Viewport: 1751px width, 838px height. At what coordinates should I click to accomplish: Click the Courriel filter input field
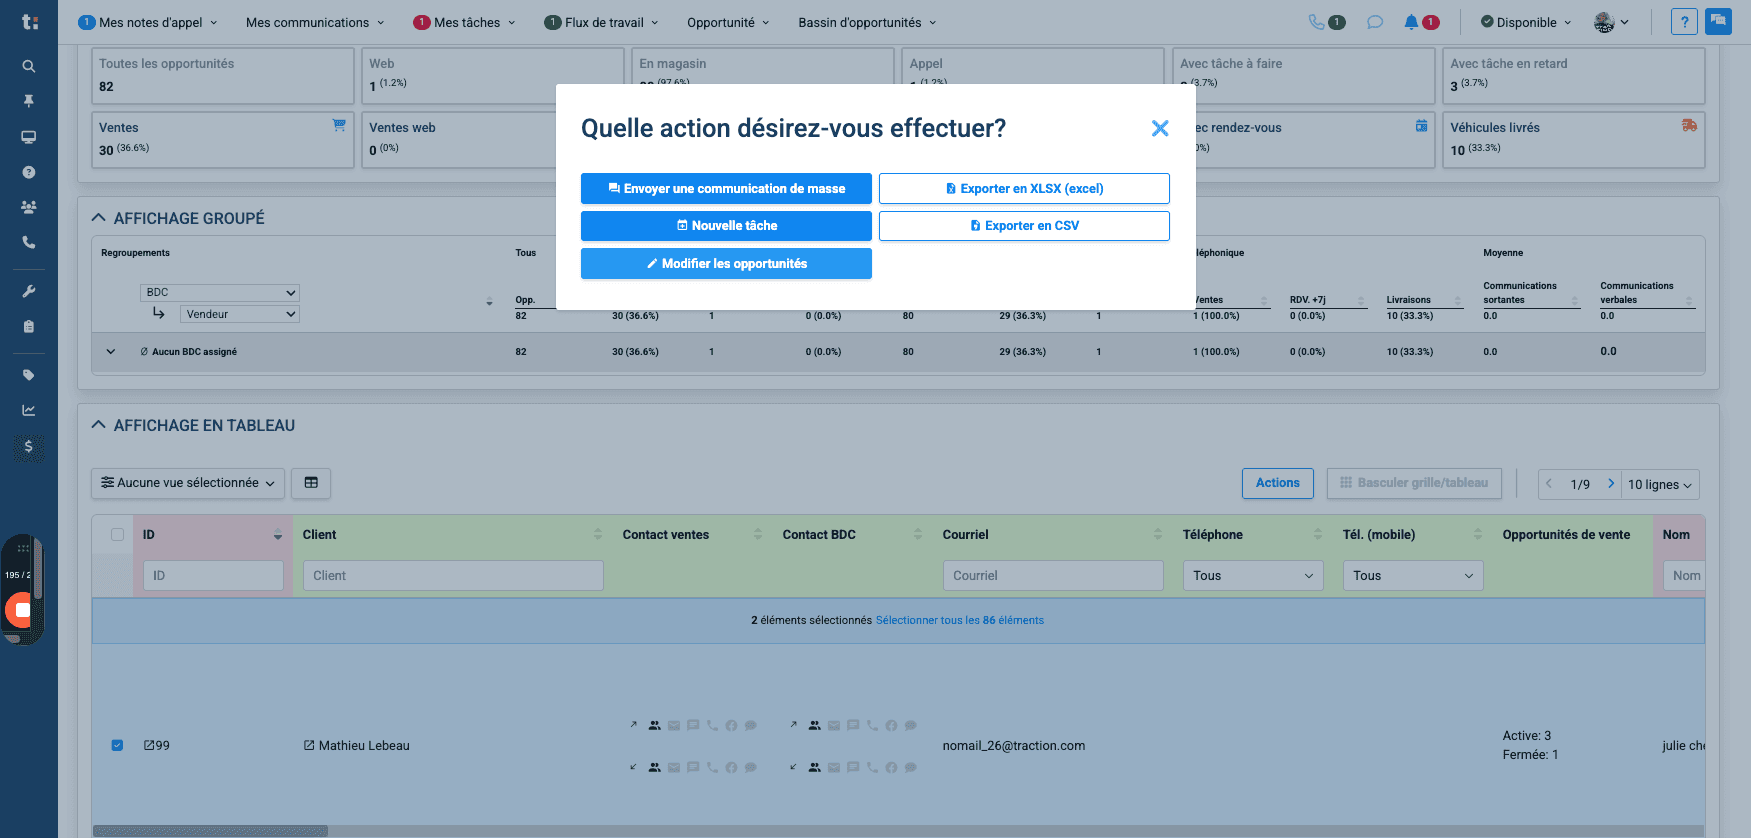pos(1053,575)
